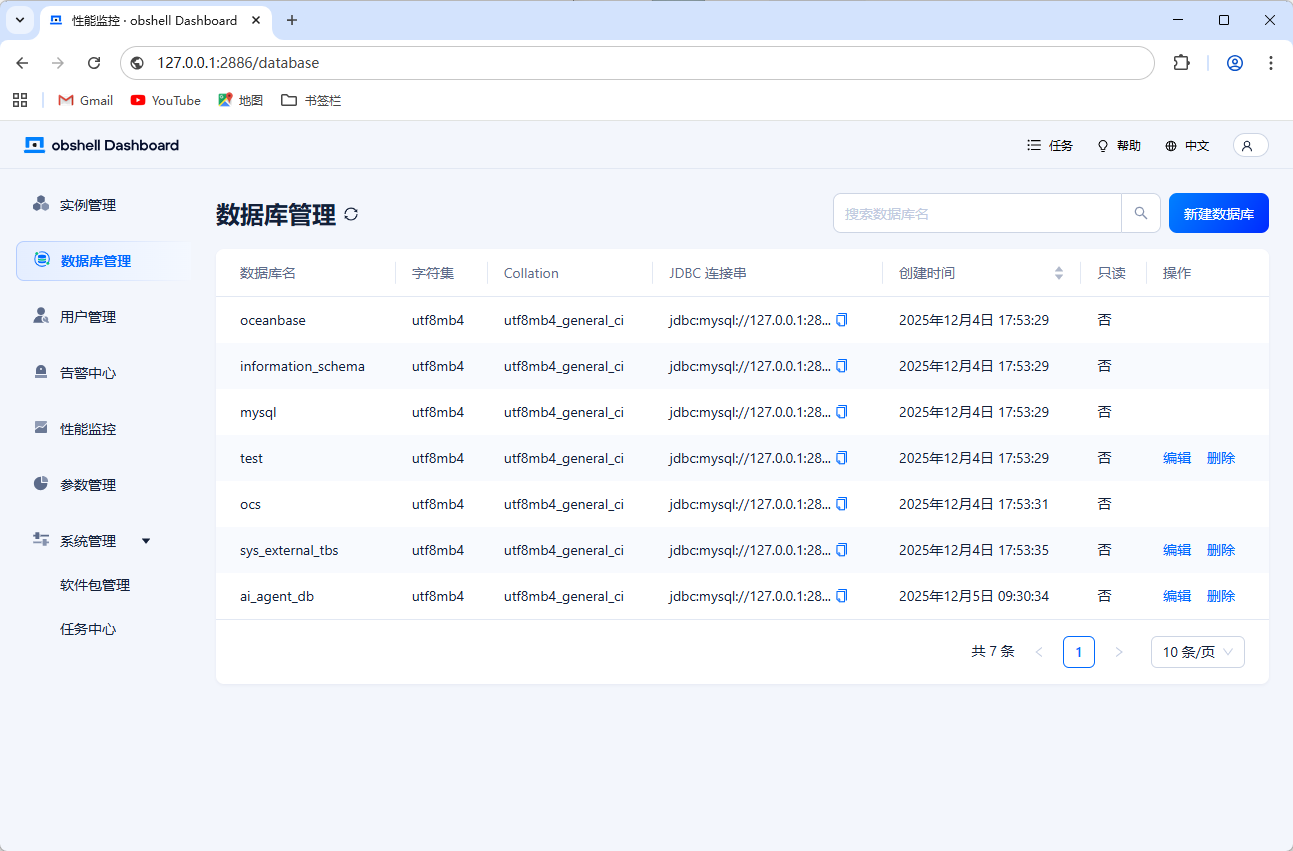Focus the 搜索数据库名 search field

coord(976,213)
